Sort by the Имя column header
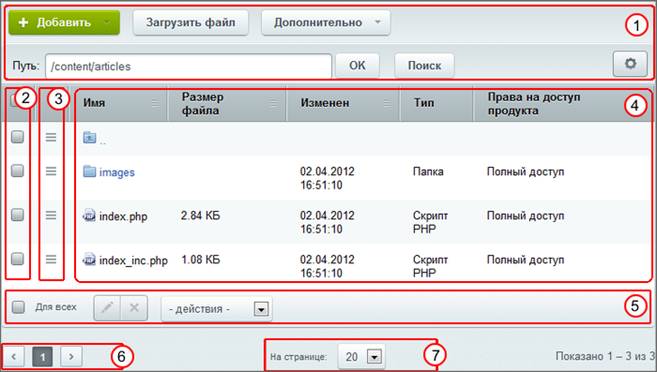 point(94,103)
